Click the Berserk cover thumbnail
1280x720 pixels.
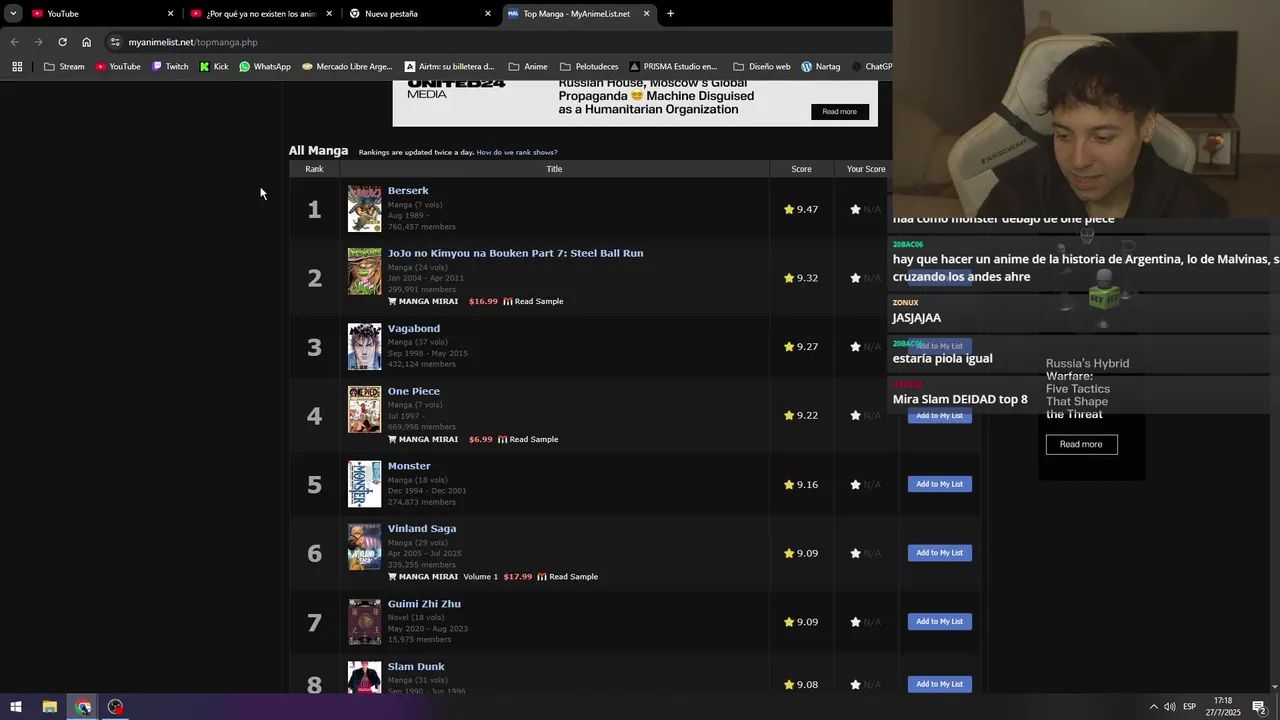[364, 209]
